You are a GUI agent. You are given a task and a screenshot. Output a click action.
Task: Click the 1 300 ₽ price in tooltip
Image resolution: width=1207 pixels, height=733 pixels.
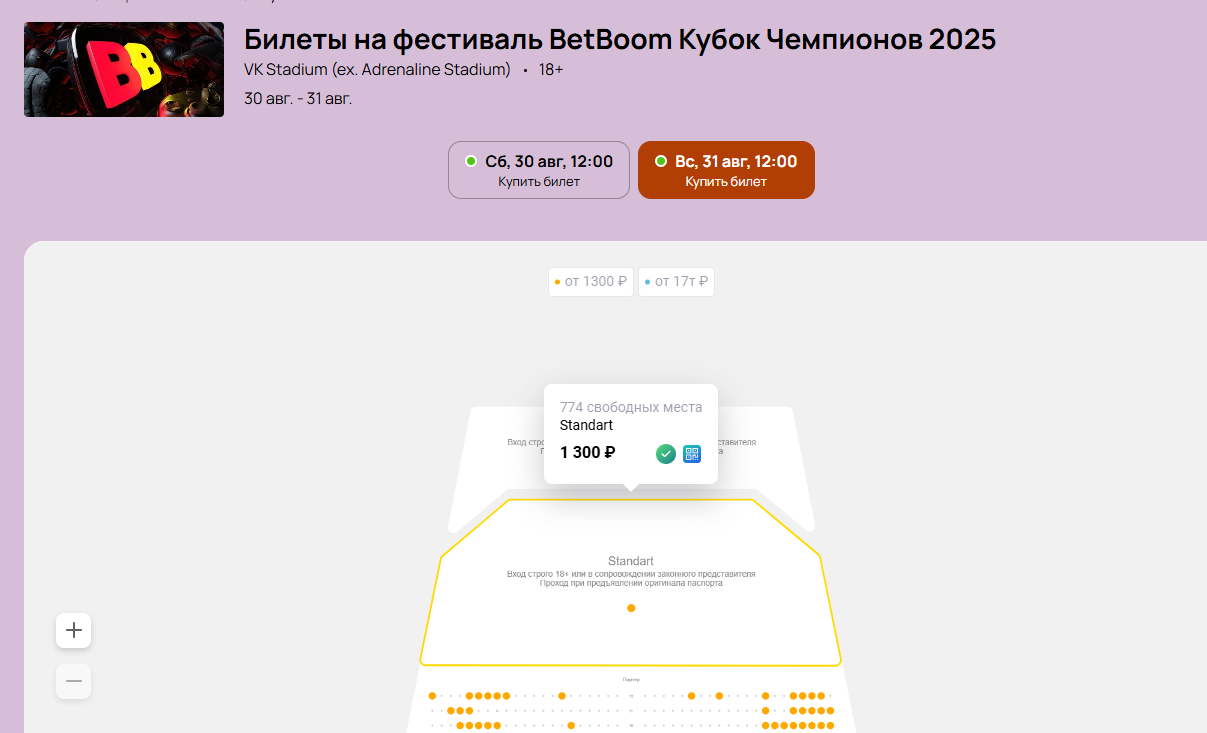point(588,453)
